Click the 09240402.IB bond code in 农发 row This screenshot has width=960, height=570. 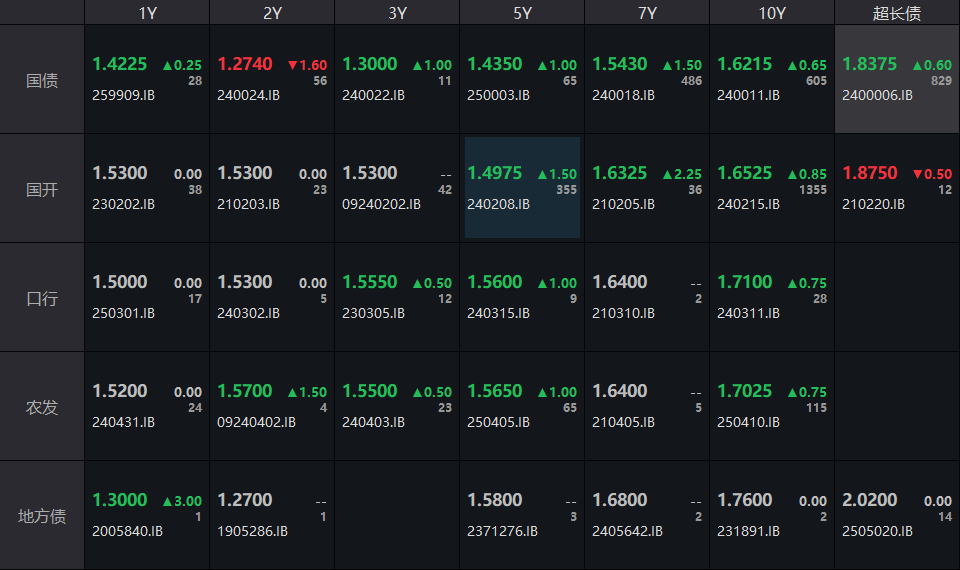pyautogui.click(x=256, y=422)
